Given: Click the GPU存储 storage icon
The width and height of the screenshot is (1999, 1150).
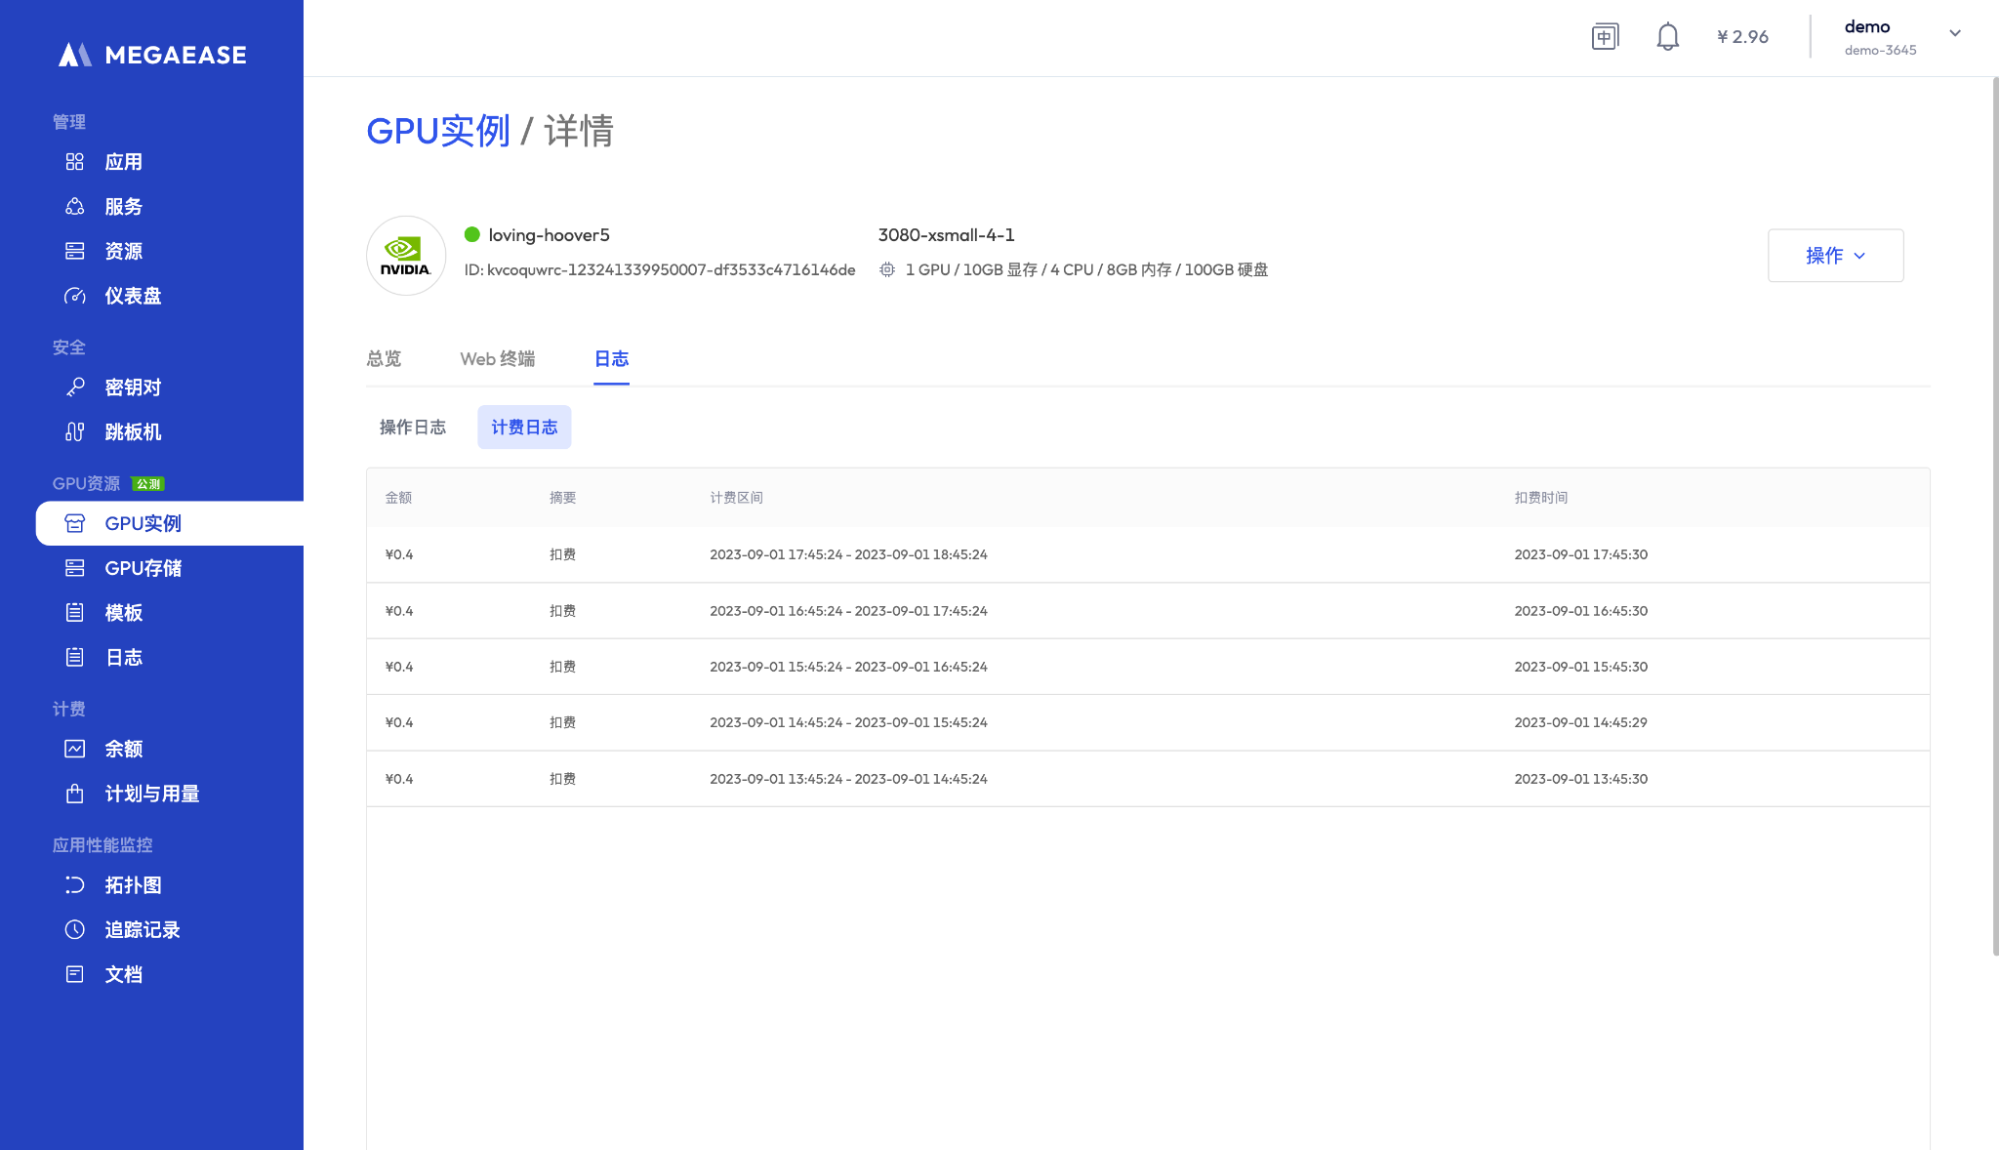Looking at the screenshot, I should click(x=75, y=568).
